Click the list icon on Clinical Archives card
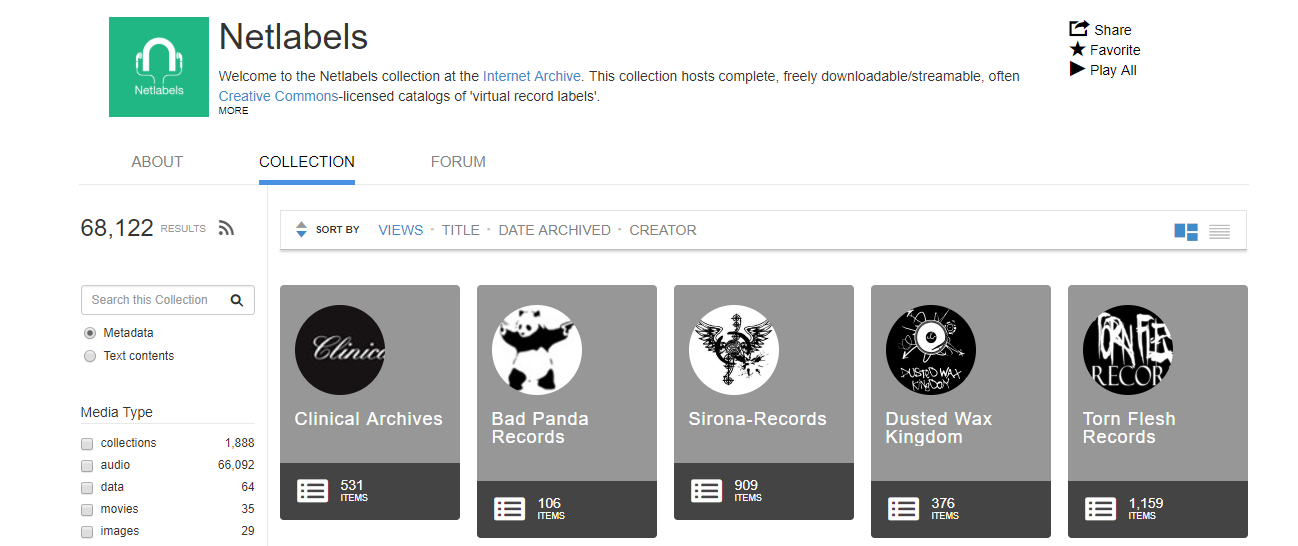The width and height of the screenshot is (1298, 546). coord(313,491)
